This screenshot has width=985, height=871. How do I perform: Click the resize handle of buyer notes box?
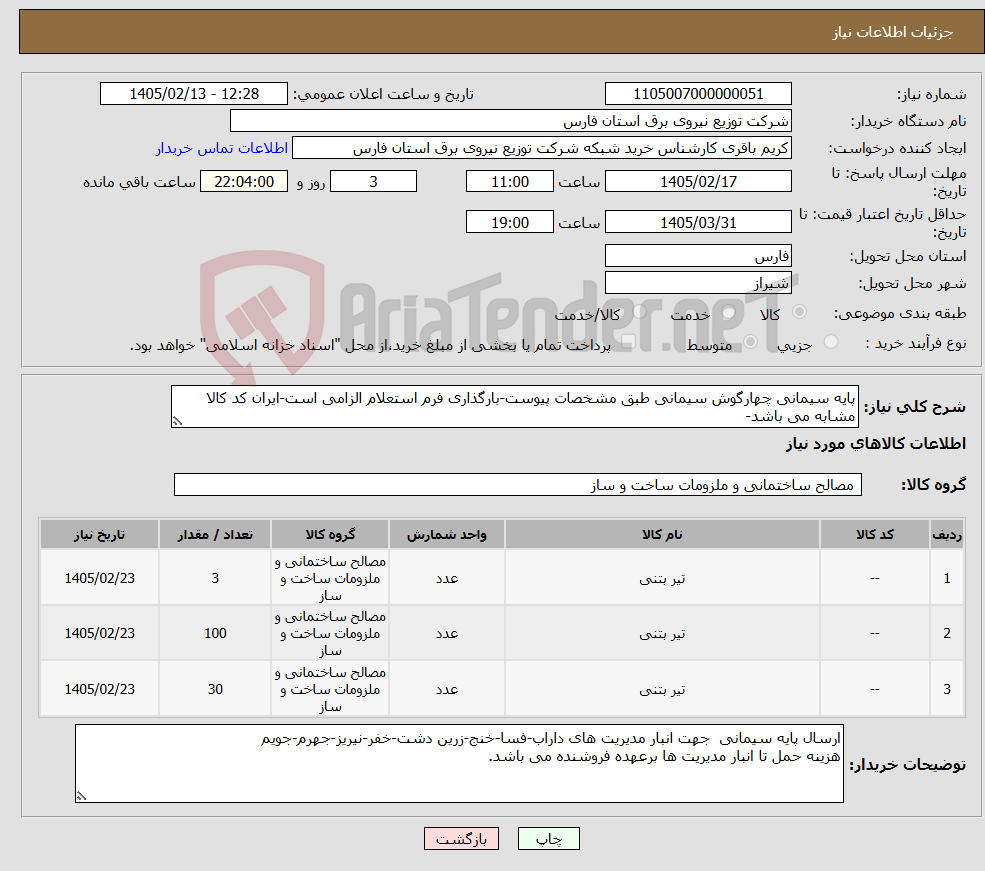point(81,796)
